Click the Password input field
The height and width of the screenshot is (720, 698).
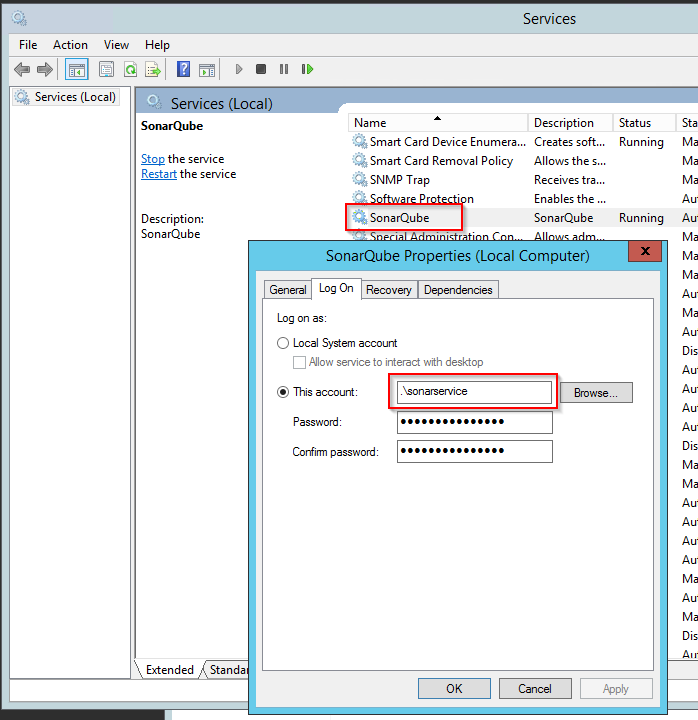coord(475,422)
